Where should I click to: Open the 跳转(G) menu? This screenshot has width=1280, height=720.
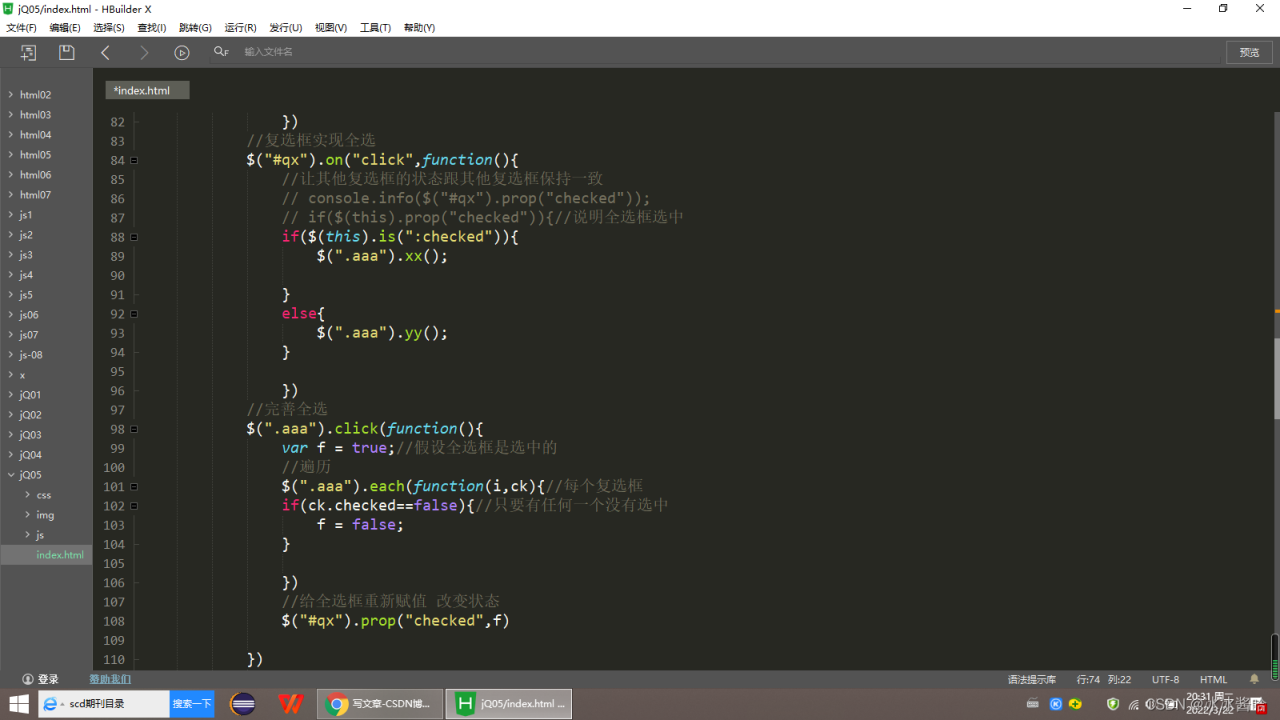point(195,28)
